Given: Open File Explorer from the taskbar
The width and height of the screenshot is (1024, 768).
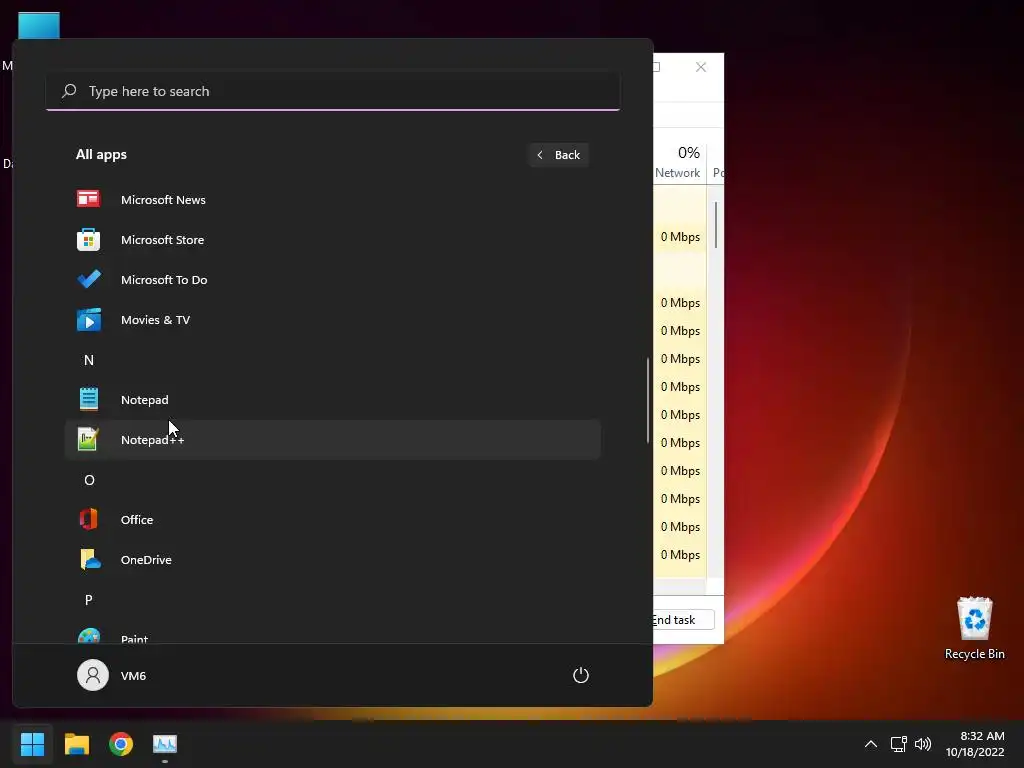Looking at the screenshot, I should click(76, 744).
